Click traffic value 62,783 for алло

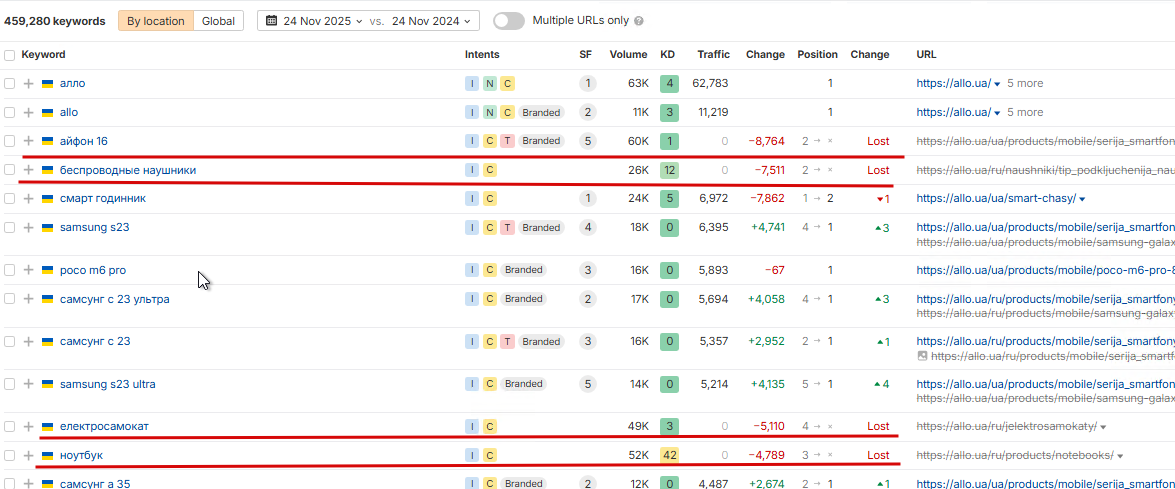coord(710,84)
